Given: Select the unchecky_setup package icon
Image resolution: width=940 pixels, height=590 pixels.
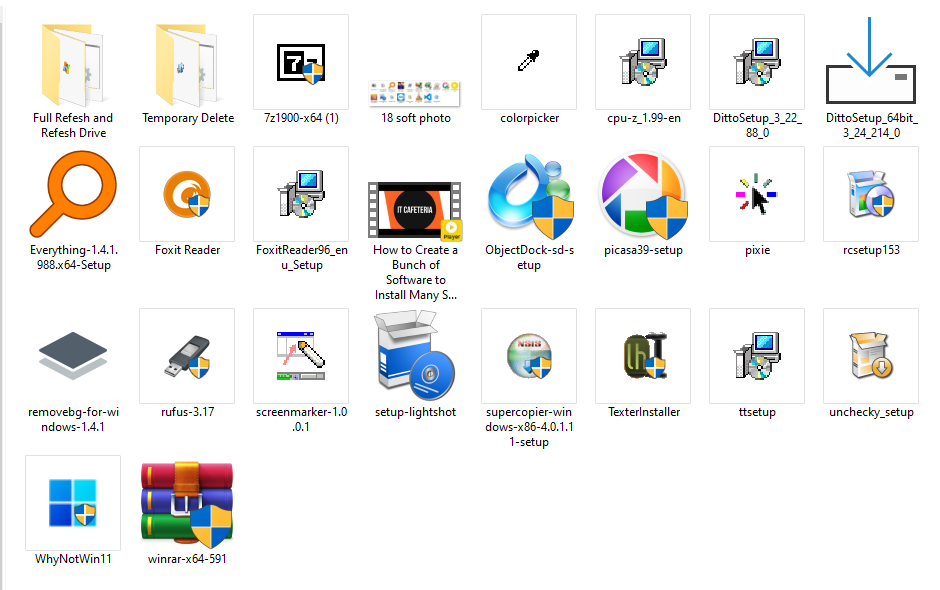Looking at the screenshot, I should pos(870,356).
